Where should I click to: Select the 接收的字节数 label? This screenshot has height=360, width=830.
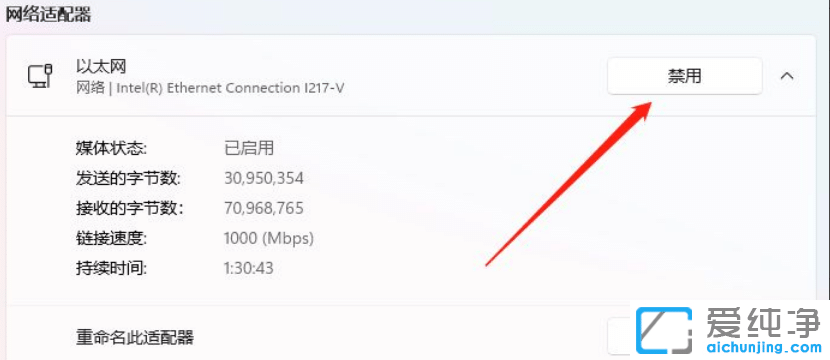[x=129, y=208]
